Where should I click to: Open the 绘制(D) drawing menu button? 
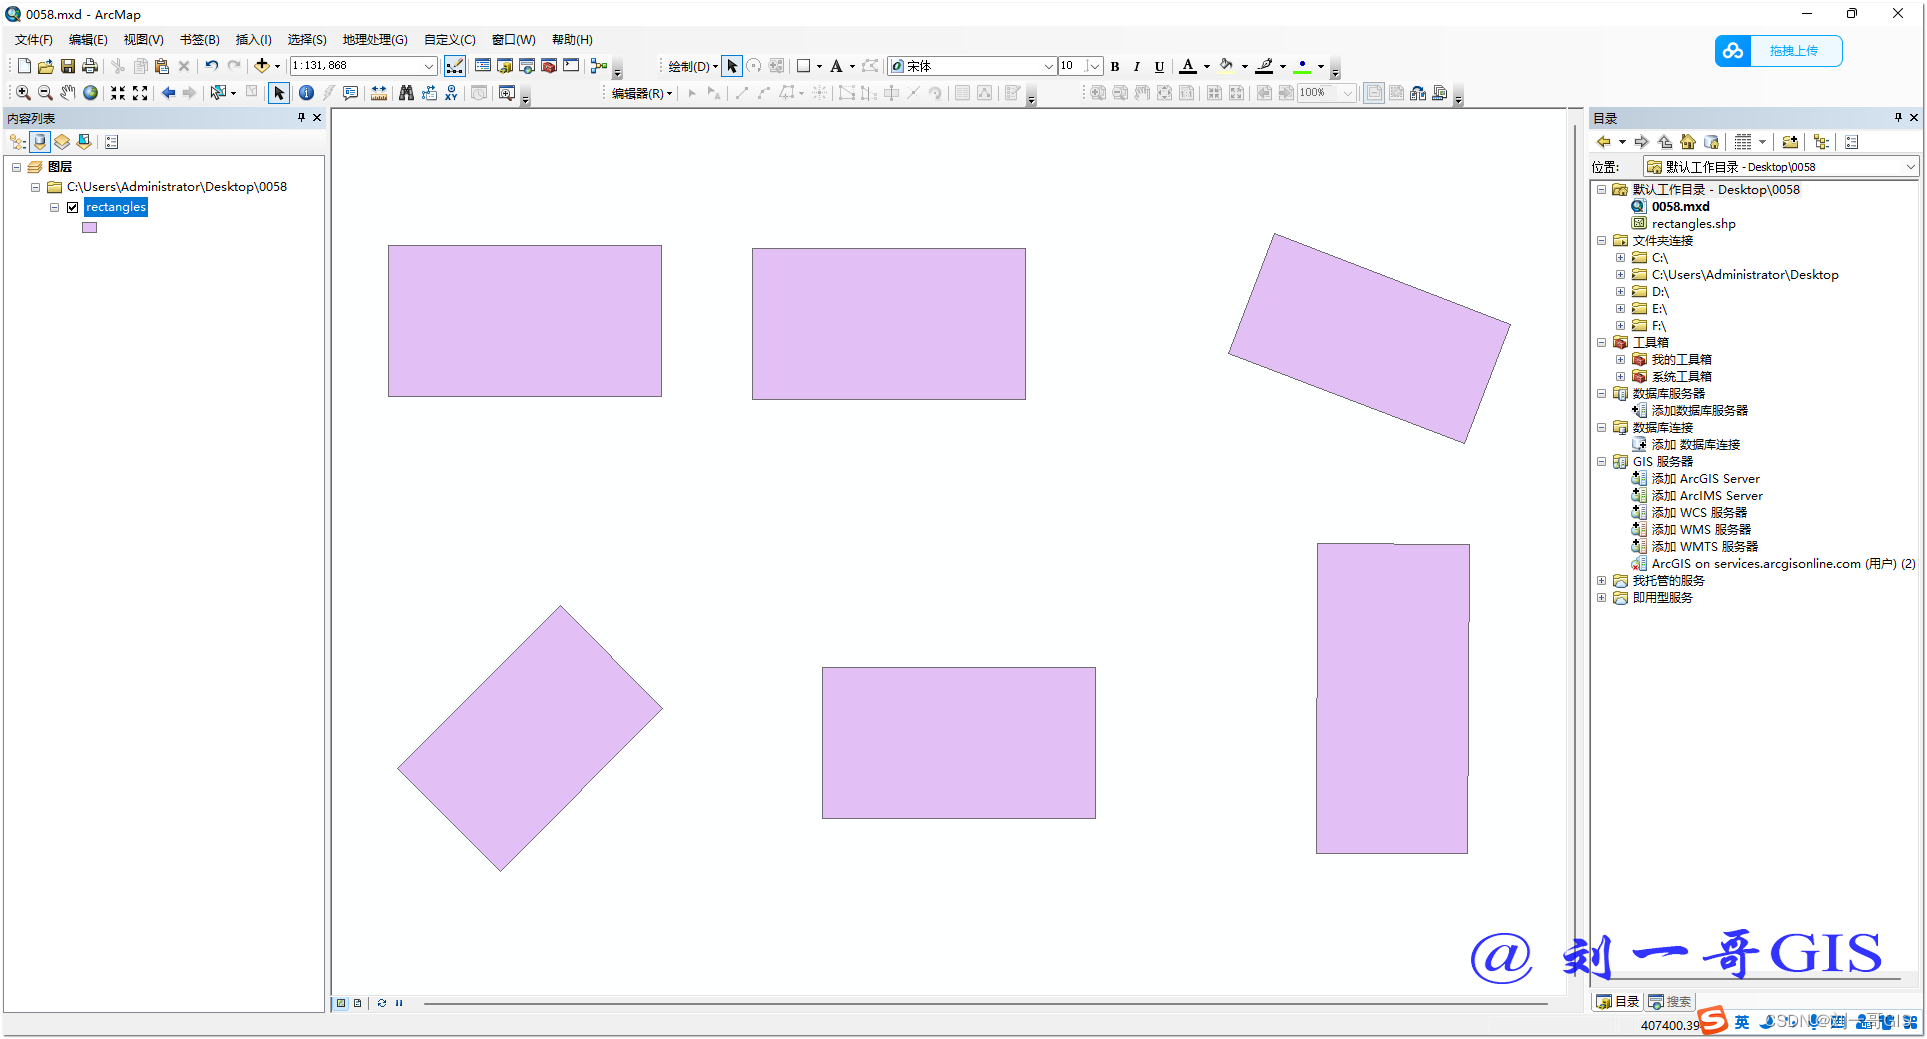pos(693,67)
